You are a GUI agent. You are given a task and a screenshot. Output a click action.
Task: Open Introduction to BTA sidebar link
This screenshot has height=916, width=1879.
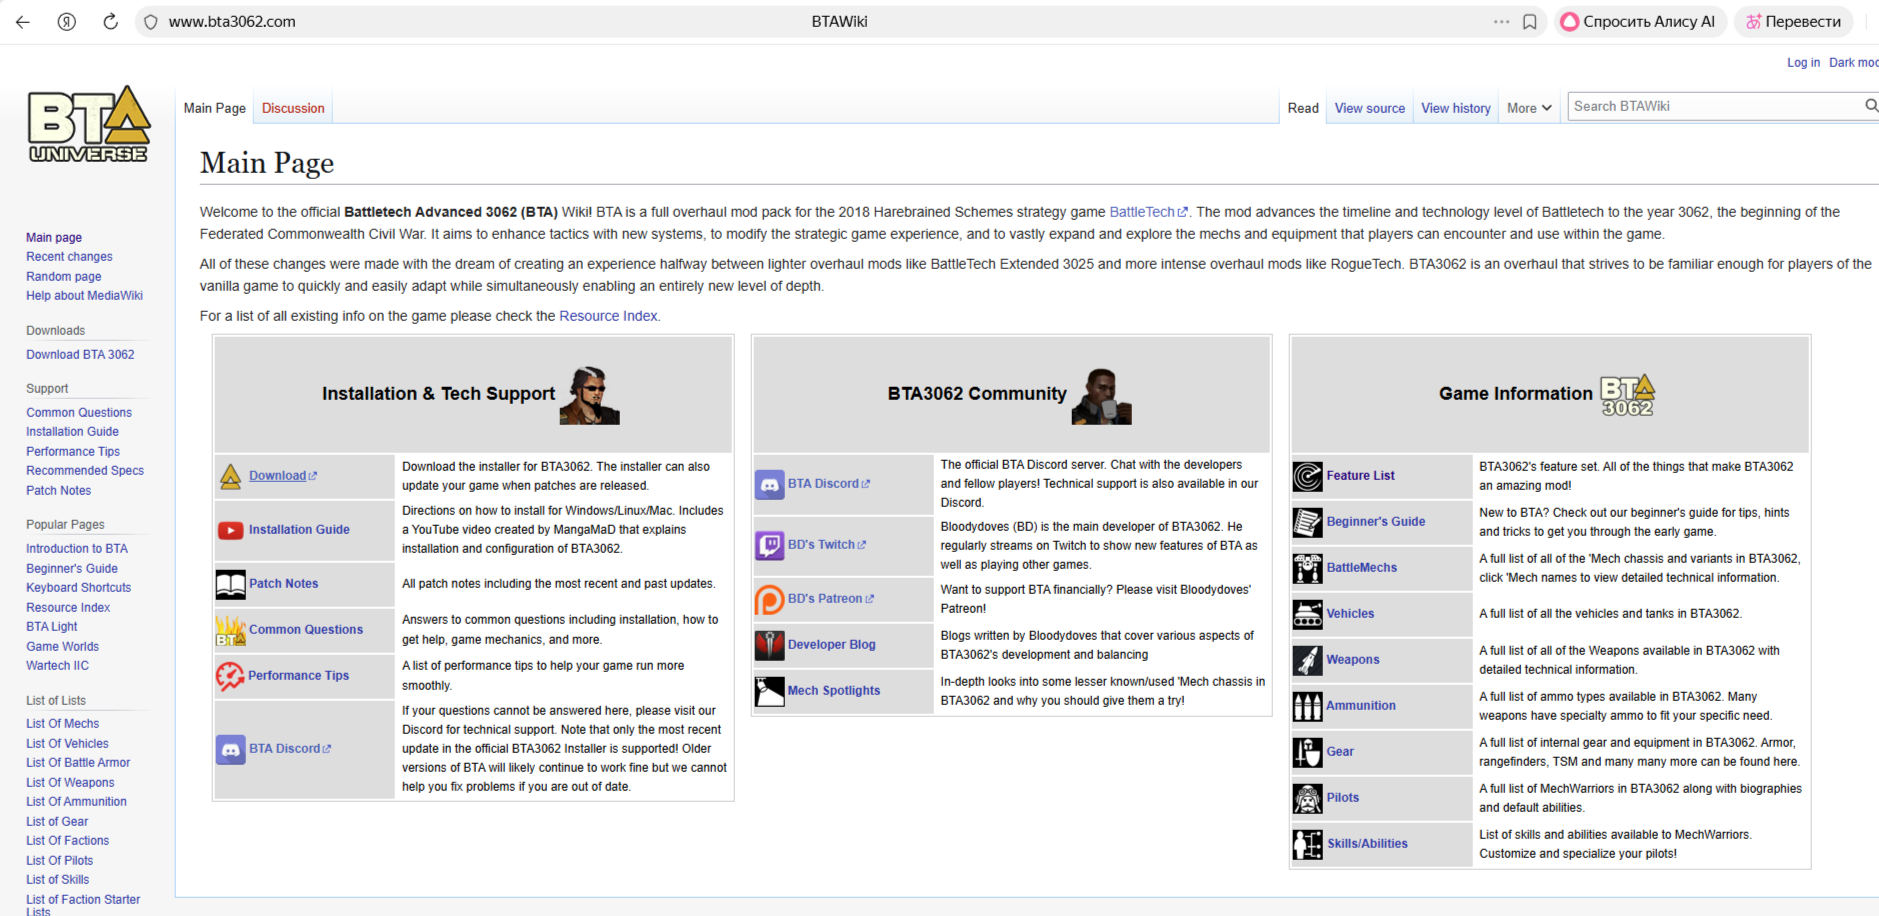pos(77,549)
